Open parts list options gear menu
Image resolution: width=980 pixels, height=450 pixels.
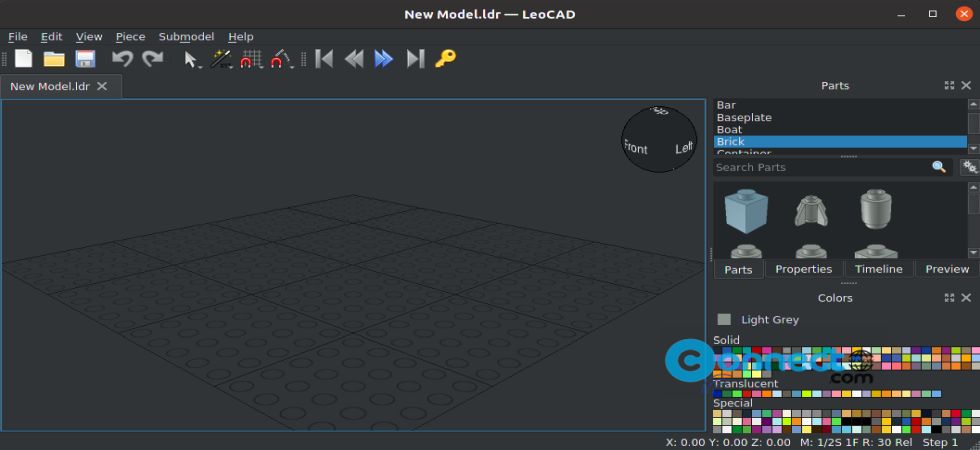click(969, 167)
